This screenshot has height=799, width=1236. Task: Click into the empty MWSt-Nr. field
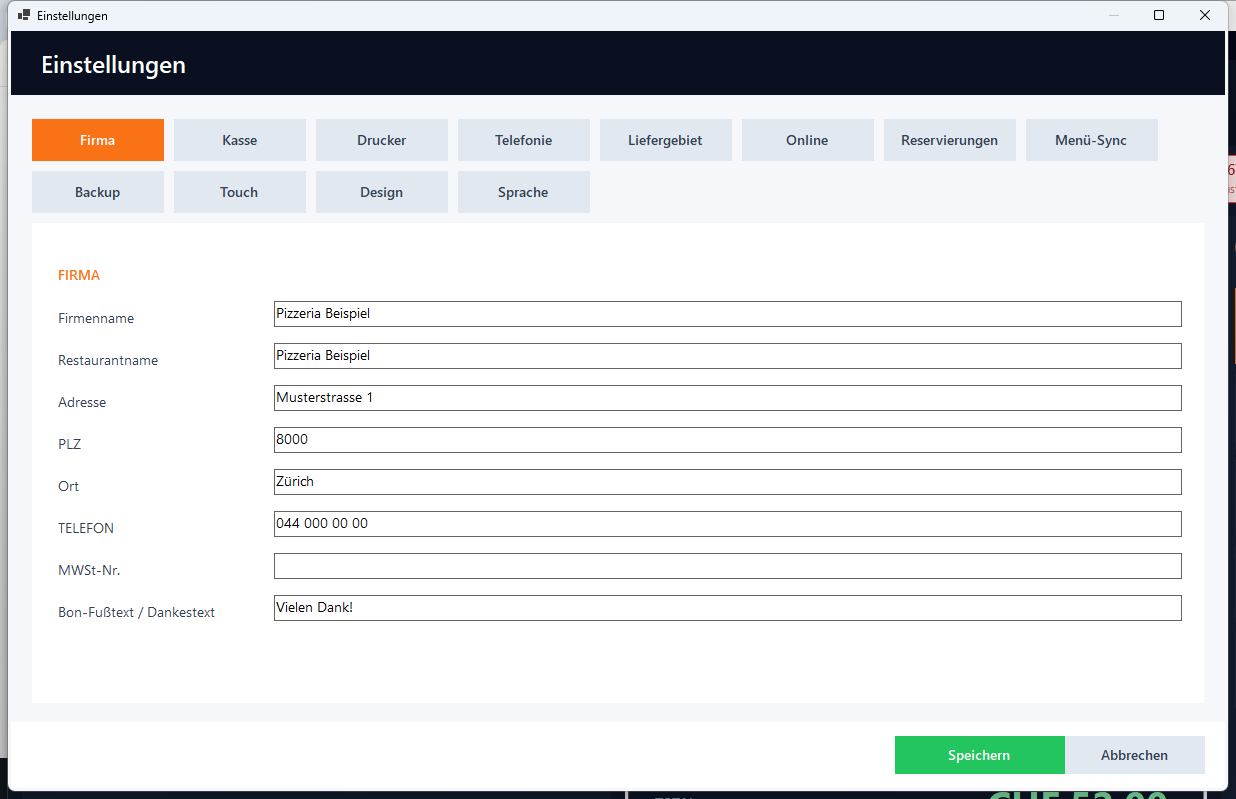coord(728,566)
